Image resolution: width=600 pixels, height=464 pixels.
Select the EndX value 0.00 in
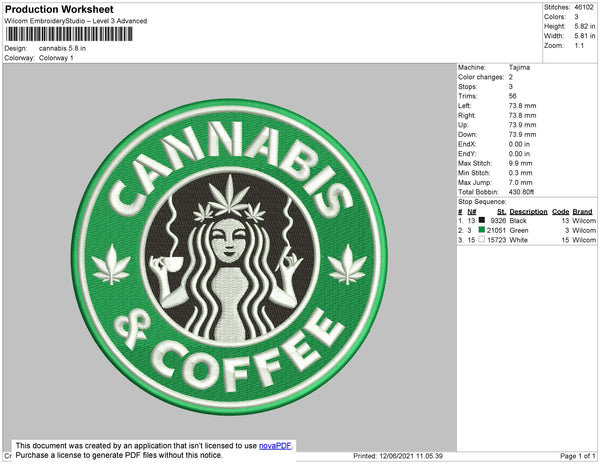pos(519,144)
